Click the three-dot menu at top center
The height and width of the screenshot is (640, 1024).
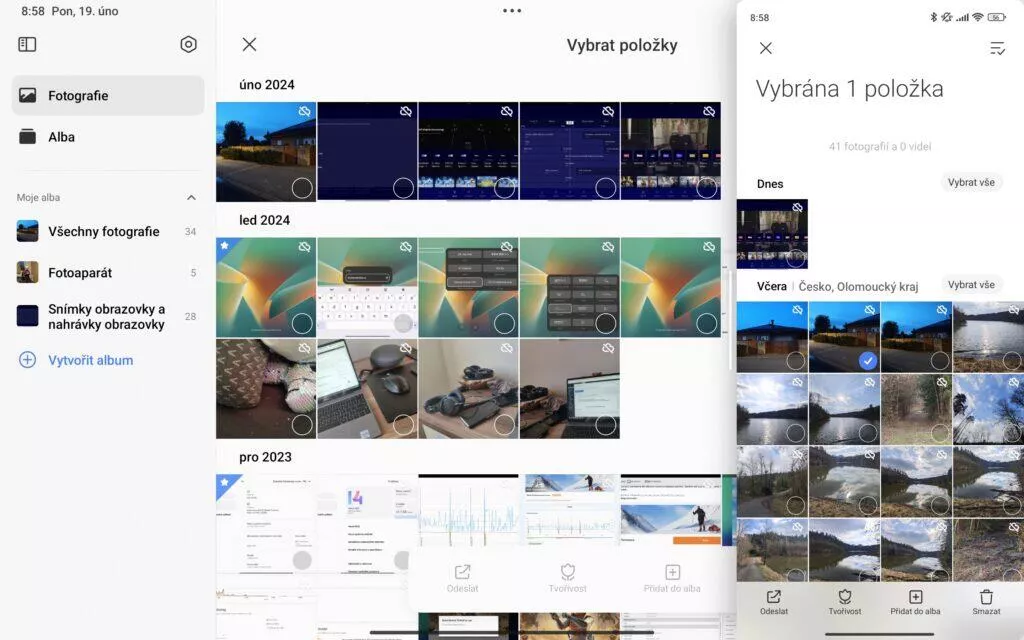[x=512, y=10]
